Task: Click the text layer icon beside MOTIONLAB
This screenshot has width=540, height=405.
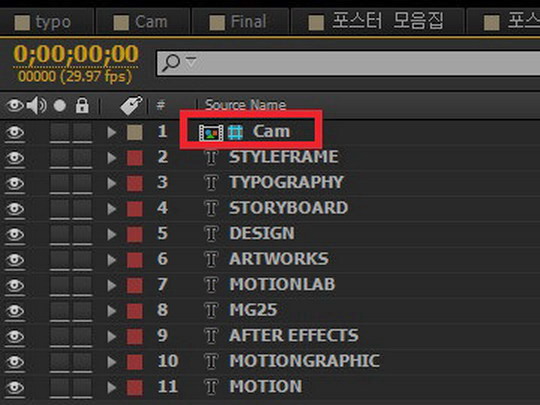Action: [x=211, y=285]
